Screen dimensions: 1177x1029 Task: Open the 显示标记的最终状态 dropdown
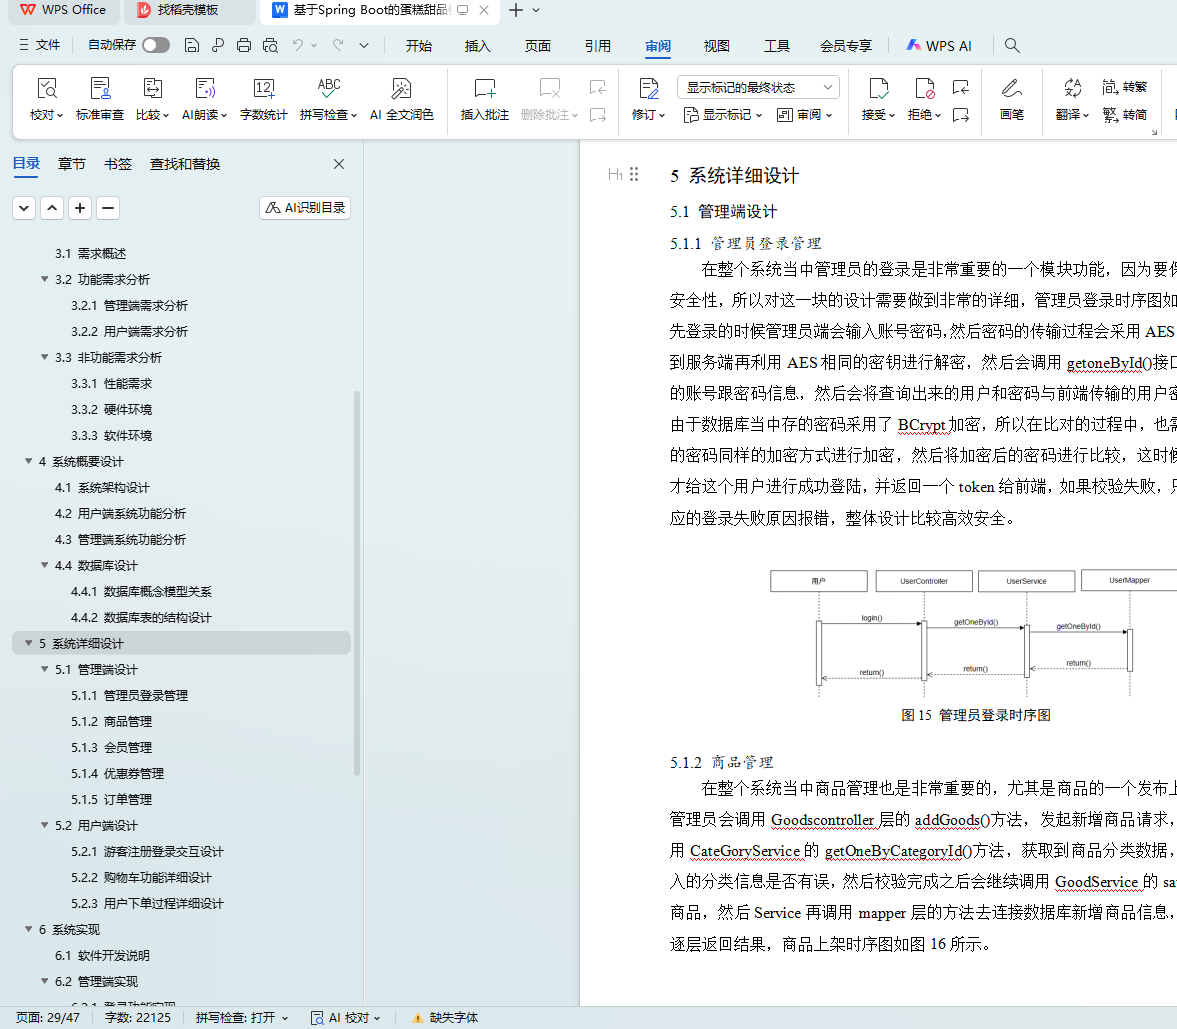[x=758, y=88]
